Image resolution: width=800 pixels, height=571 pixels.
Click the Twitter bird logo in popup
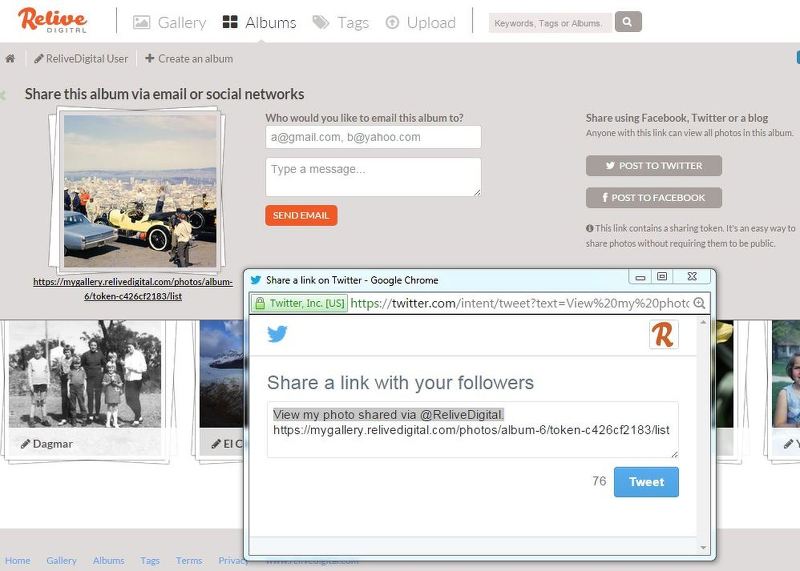tap(277, 334)
